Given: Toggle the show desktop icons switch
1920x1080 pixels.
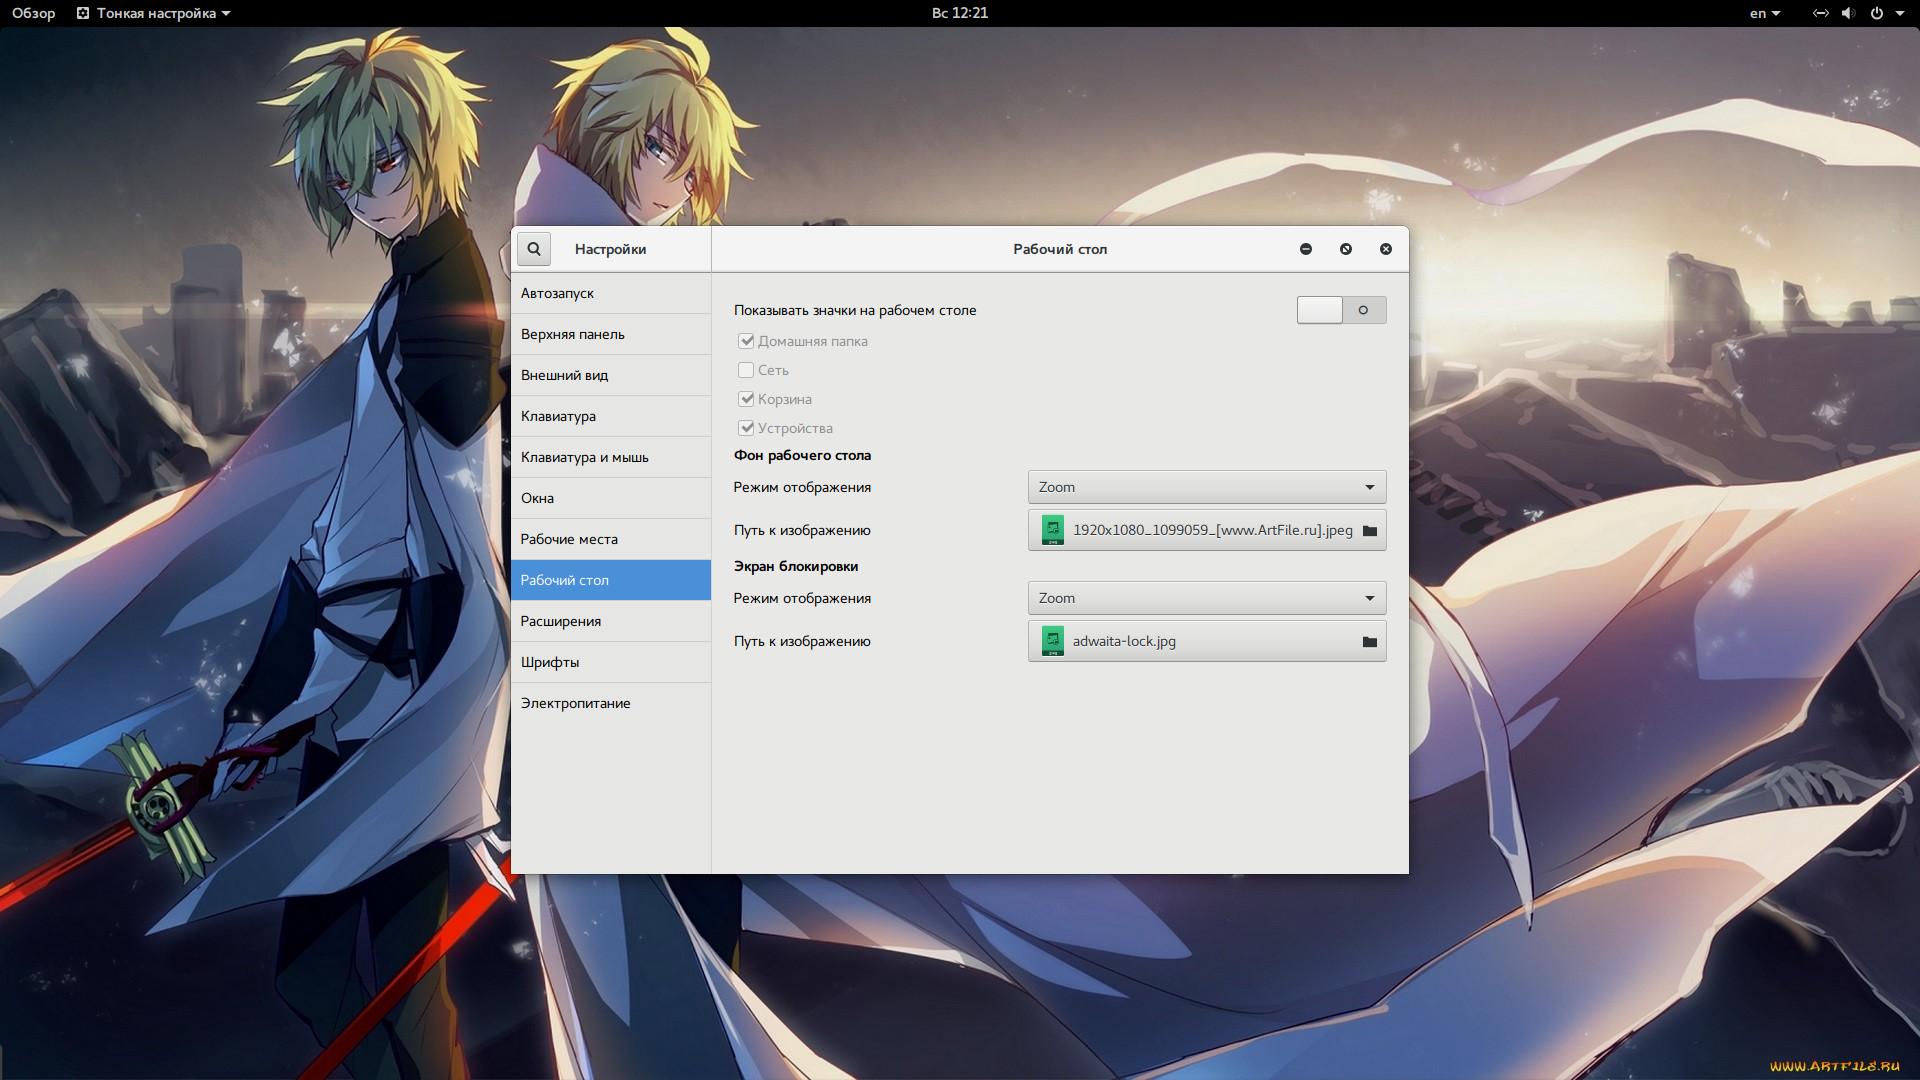Looking at the screenshot, I should pyautogui.click(x=1341, y=310).
